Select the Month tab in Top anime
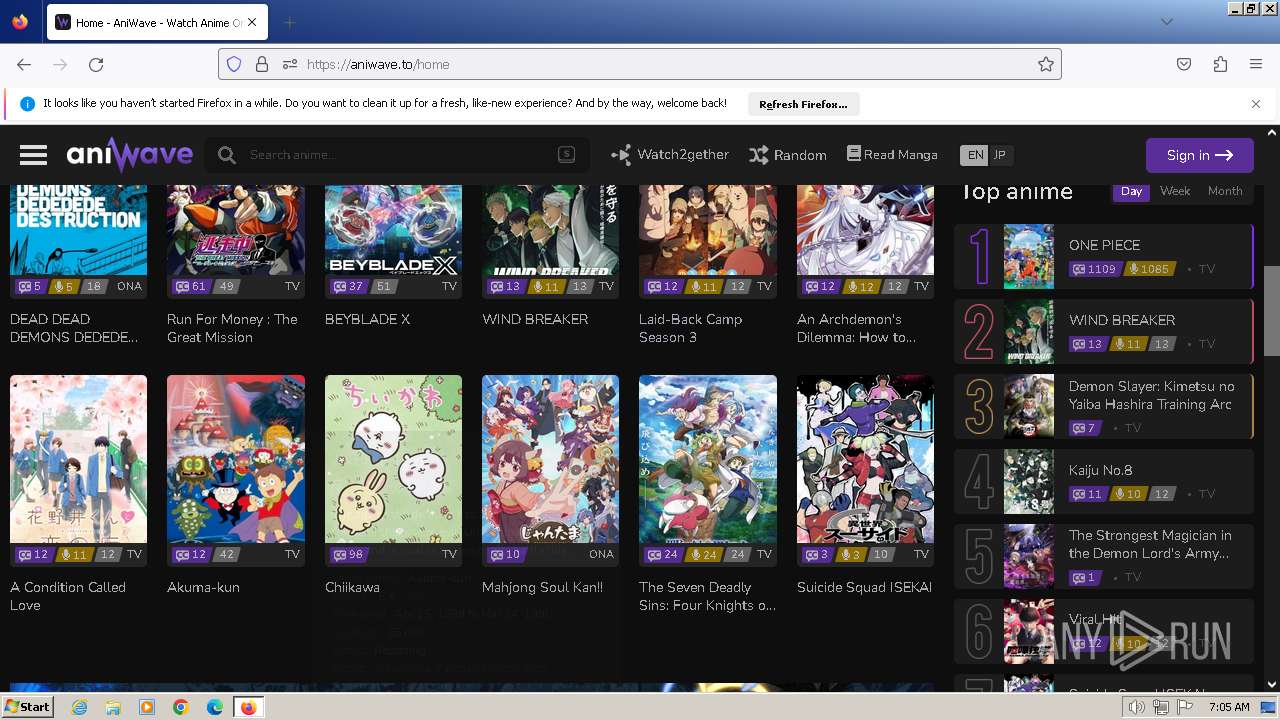The width and height of the screenshot is (1280, 720). point(1225,191)
